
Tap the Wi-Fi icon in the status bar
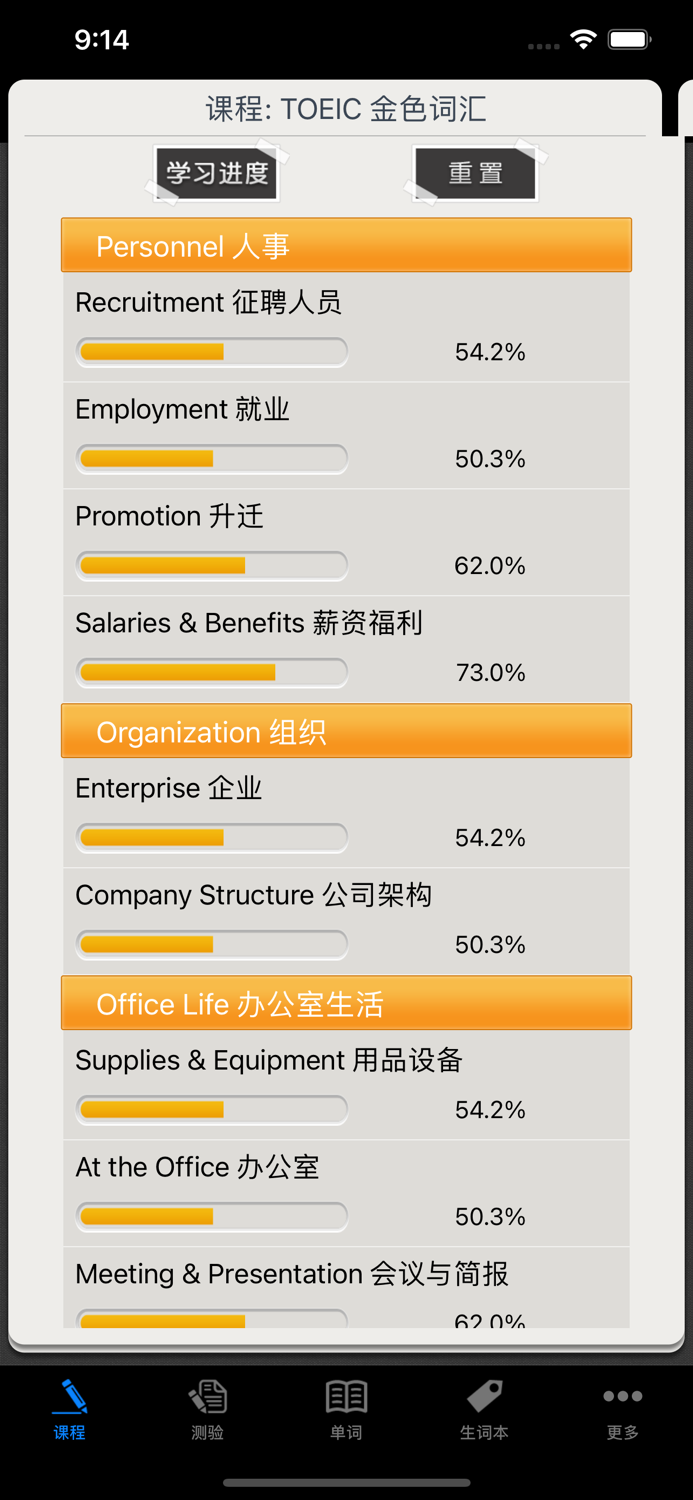pyautogui.click(x=582, y=38)
